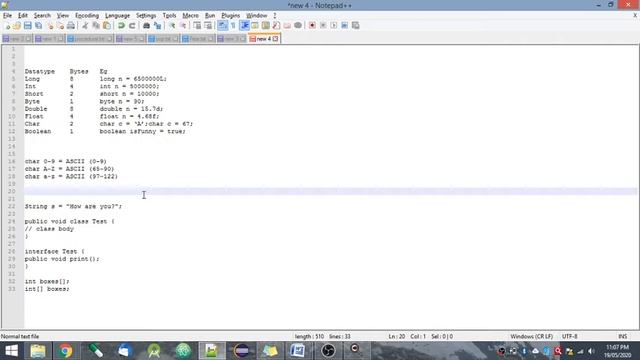Click the Cut scissors icon
The image size is (640, 360).
tap(85, 26)
